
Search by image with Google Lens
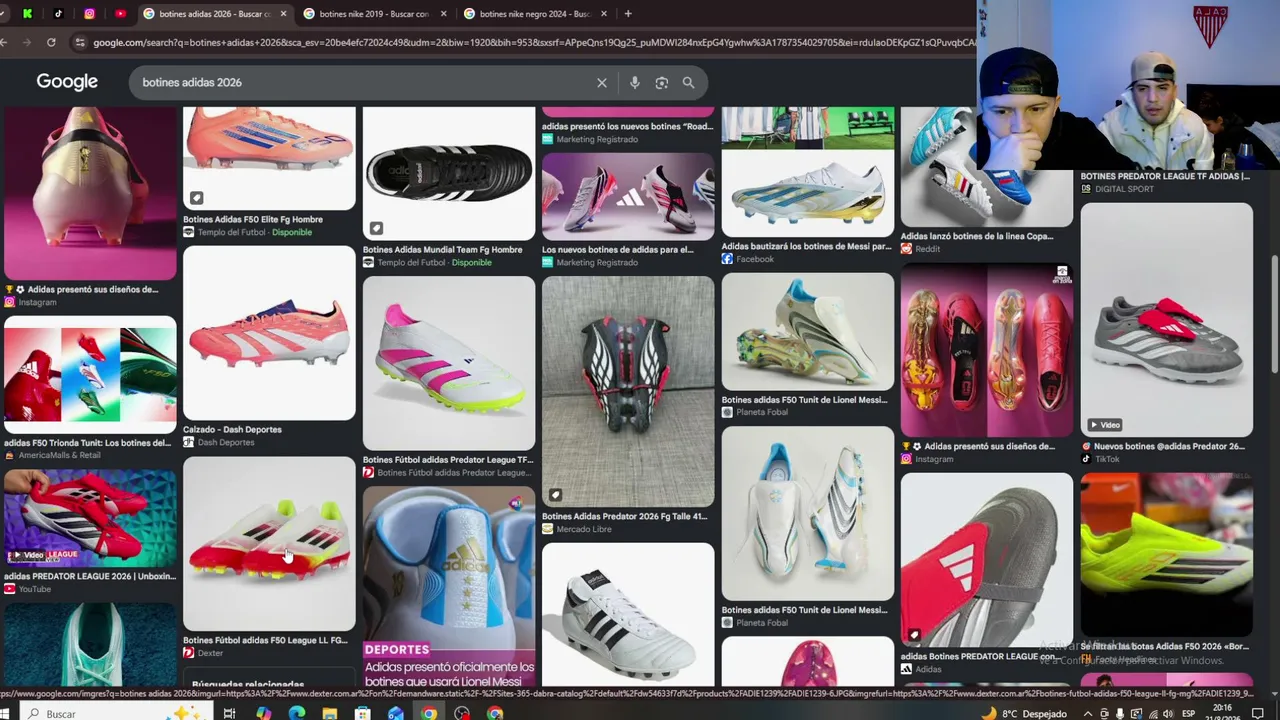pyautogui.click(x=661, y=82)
